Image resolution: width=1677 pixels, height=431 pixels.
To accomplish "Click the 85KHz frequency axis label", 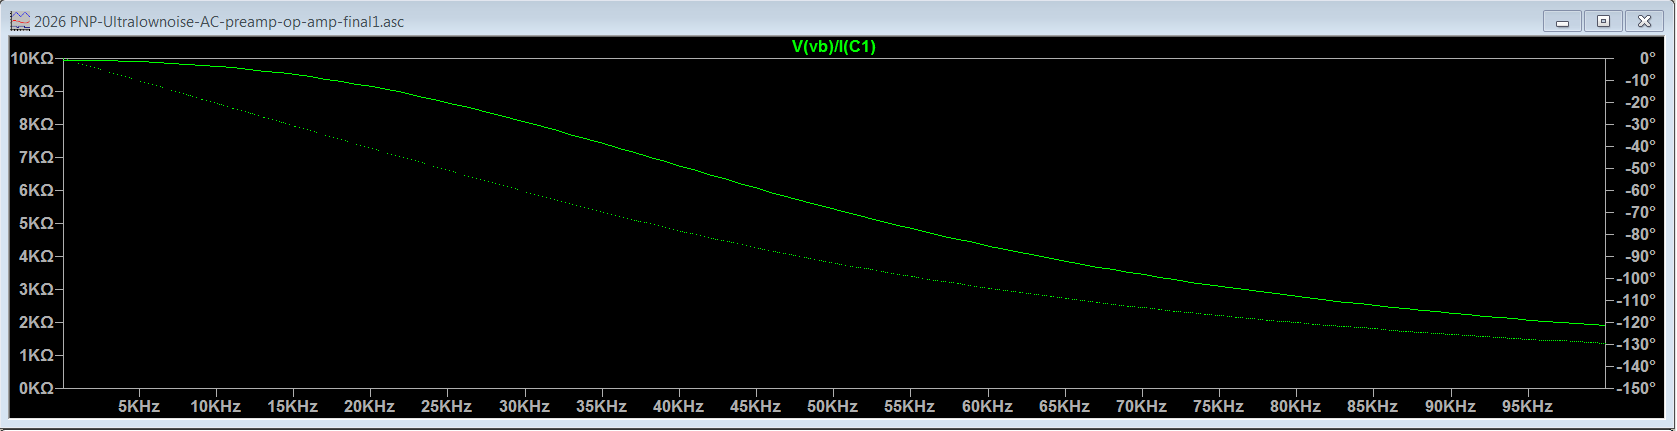I will click(x=1373, y=407).
